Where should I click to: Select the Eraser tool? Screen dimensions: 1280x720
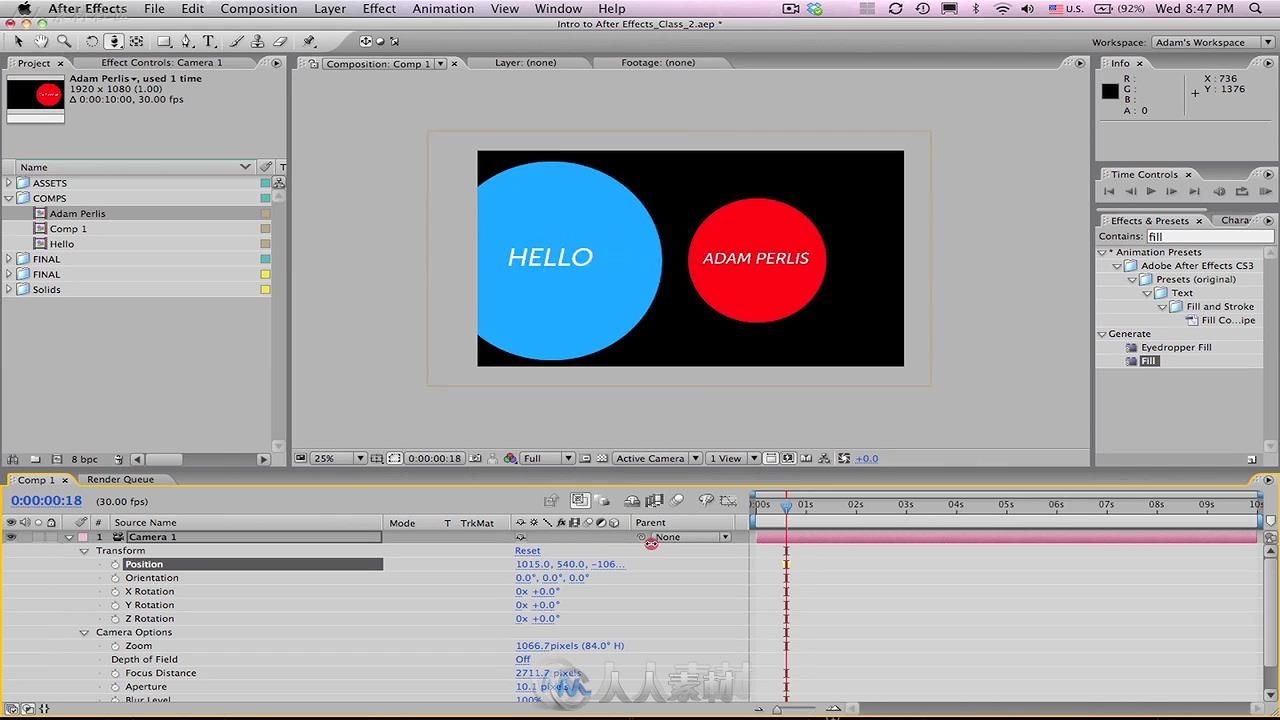pos(280,41)
